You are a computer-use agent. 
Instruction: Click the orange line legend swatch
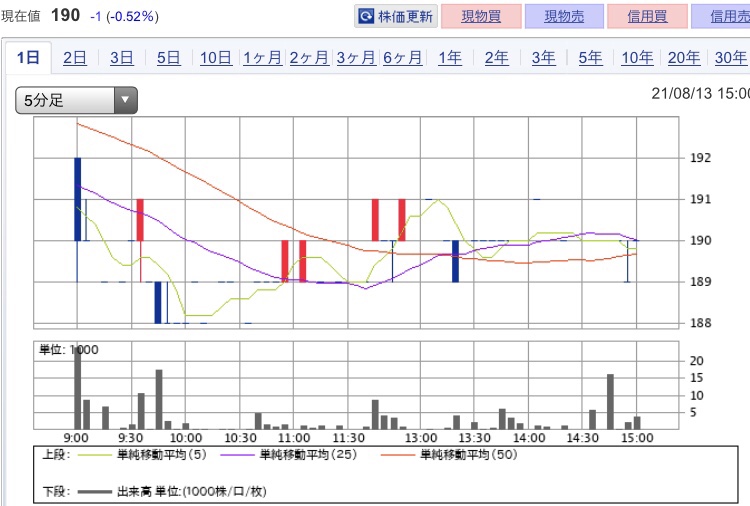click(398, 455)
